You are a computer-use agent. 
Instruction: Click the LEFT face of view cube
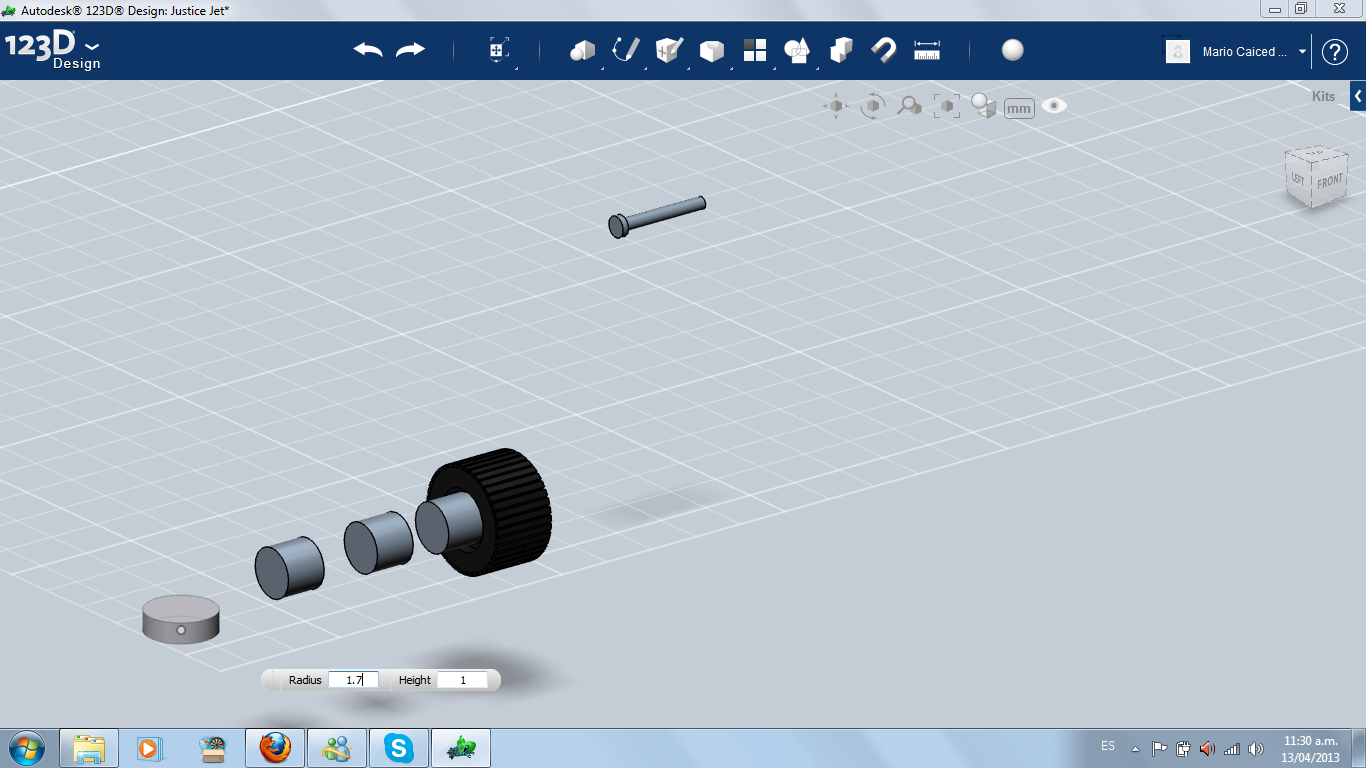tap(1297, 179)
